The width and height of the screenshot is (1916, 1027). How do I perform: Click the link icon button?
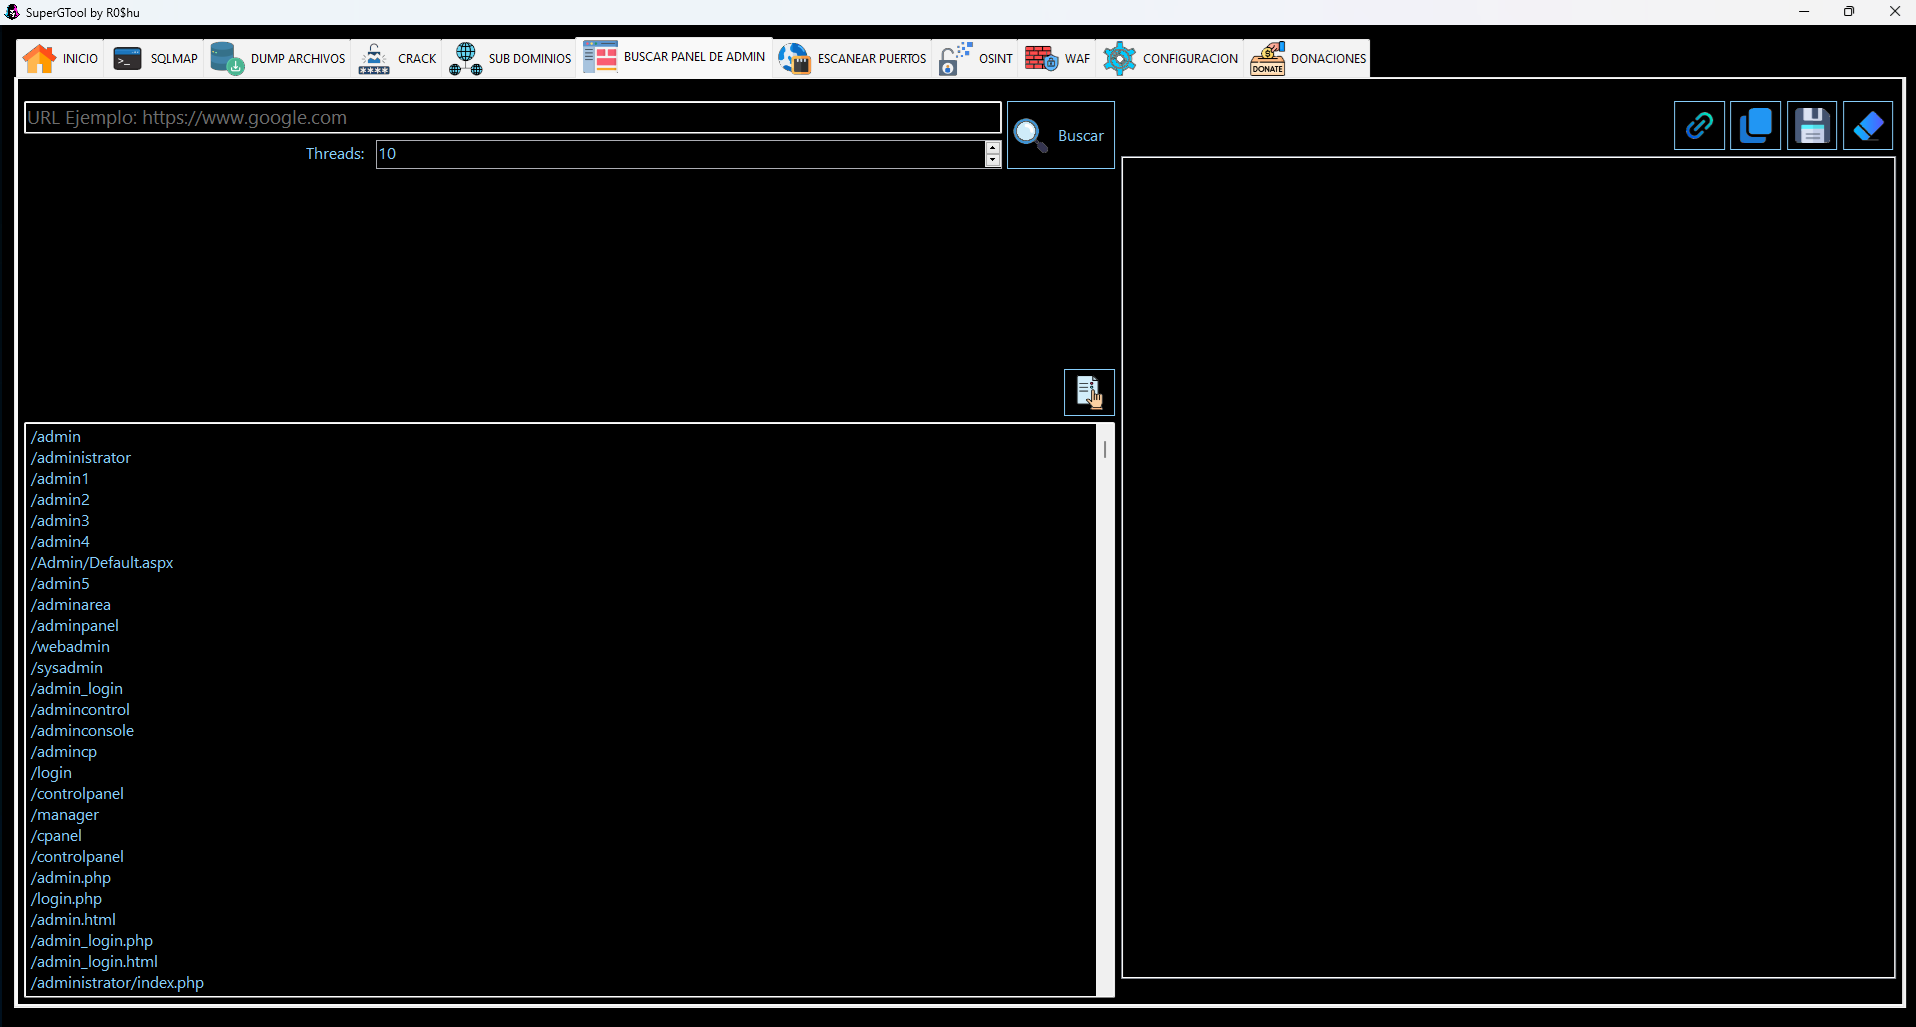pos(1699,126)
